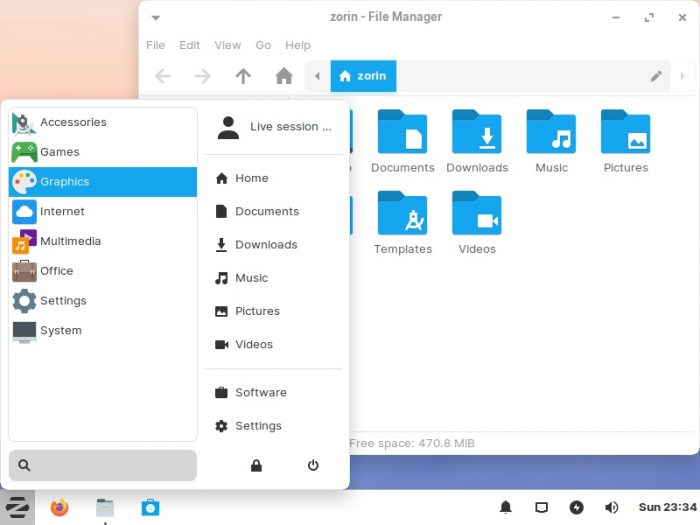Click the lock screen padlock icon
Viewport: 700px width, 525px height.
(x=257, y=465)
